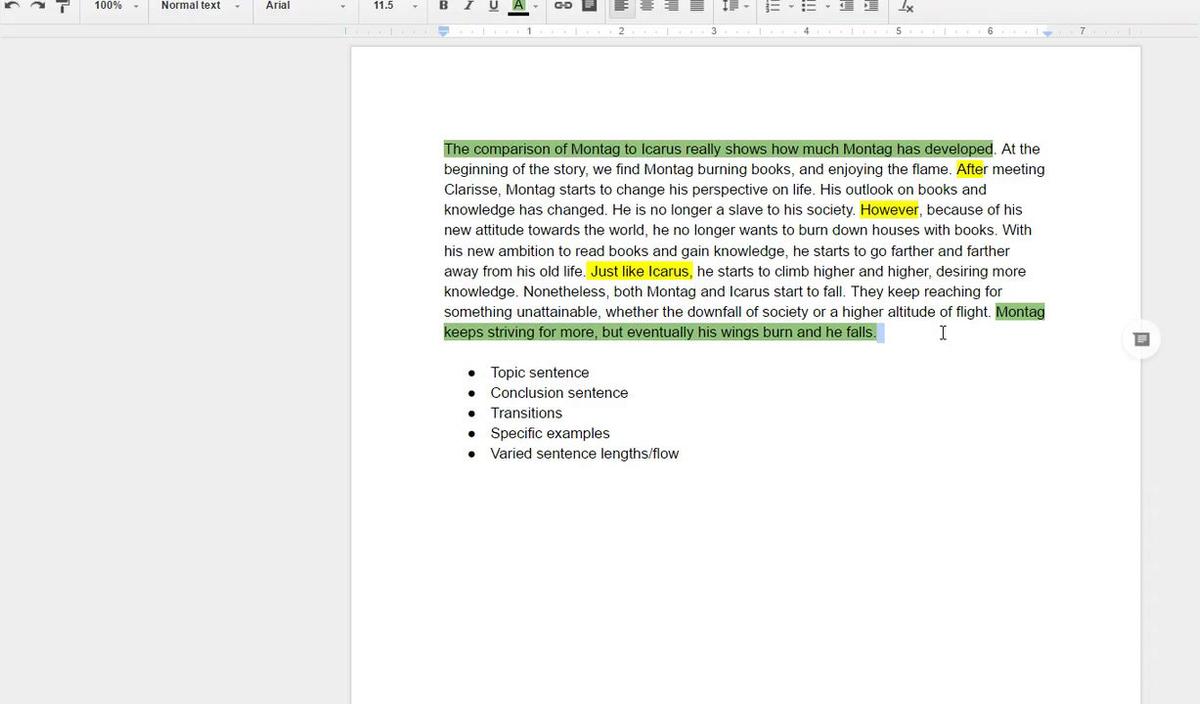
Task: Click bullet item 'Topic sentence'
Action: click(540, 372)
